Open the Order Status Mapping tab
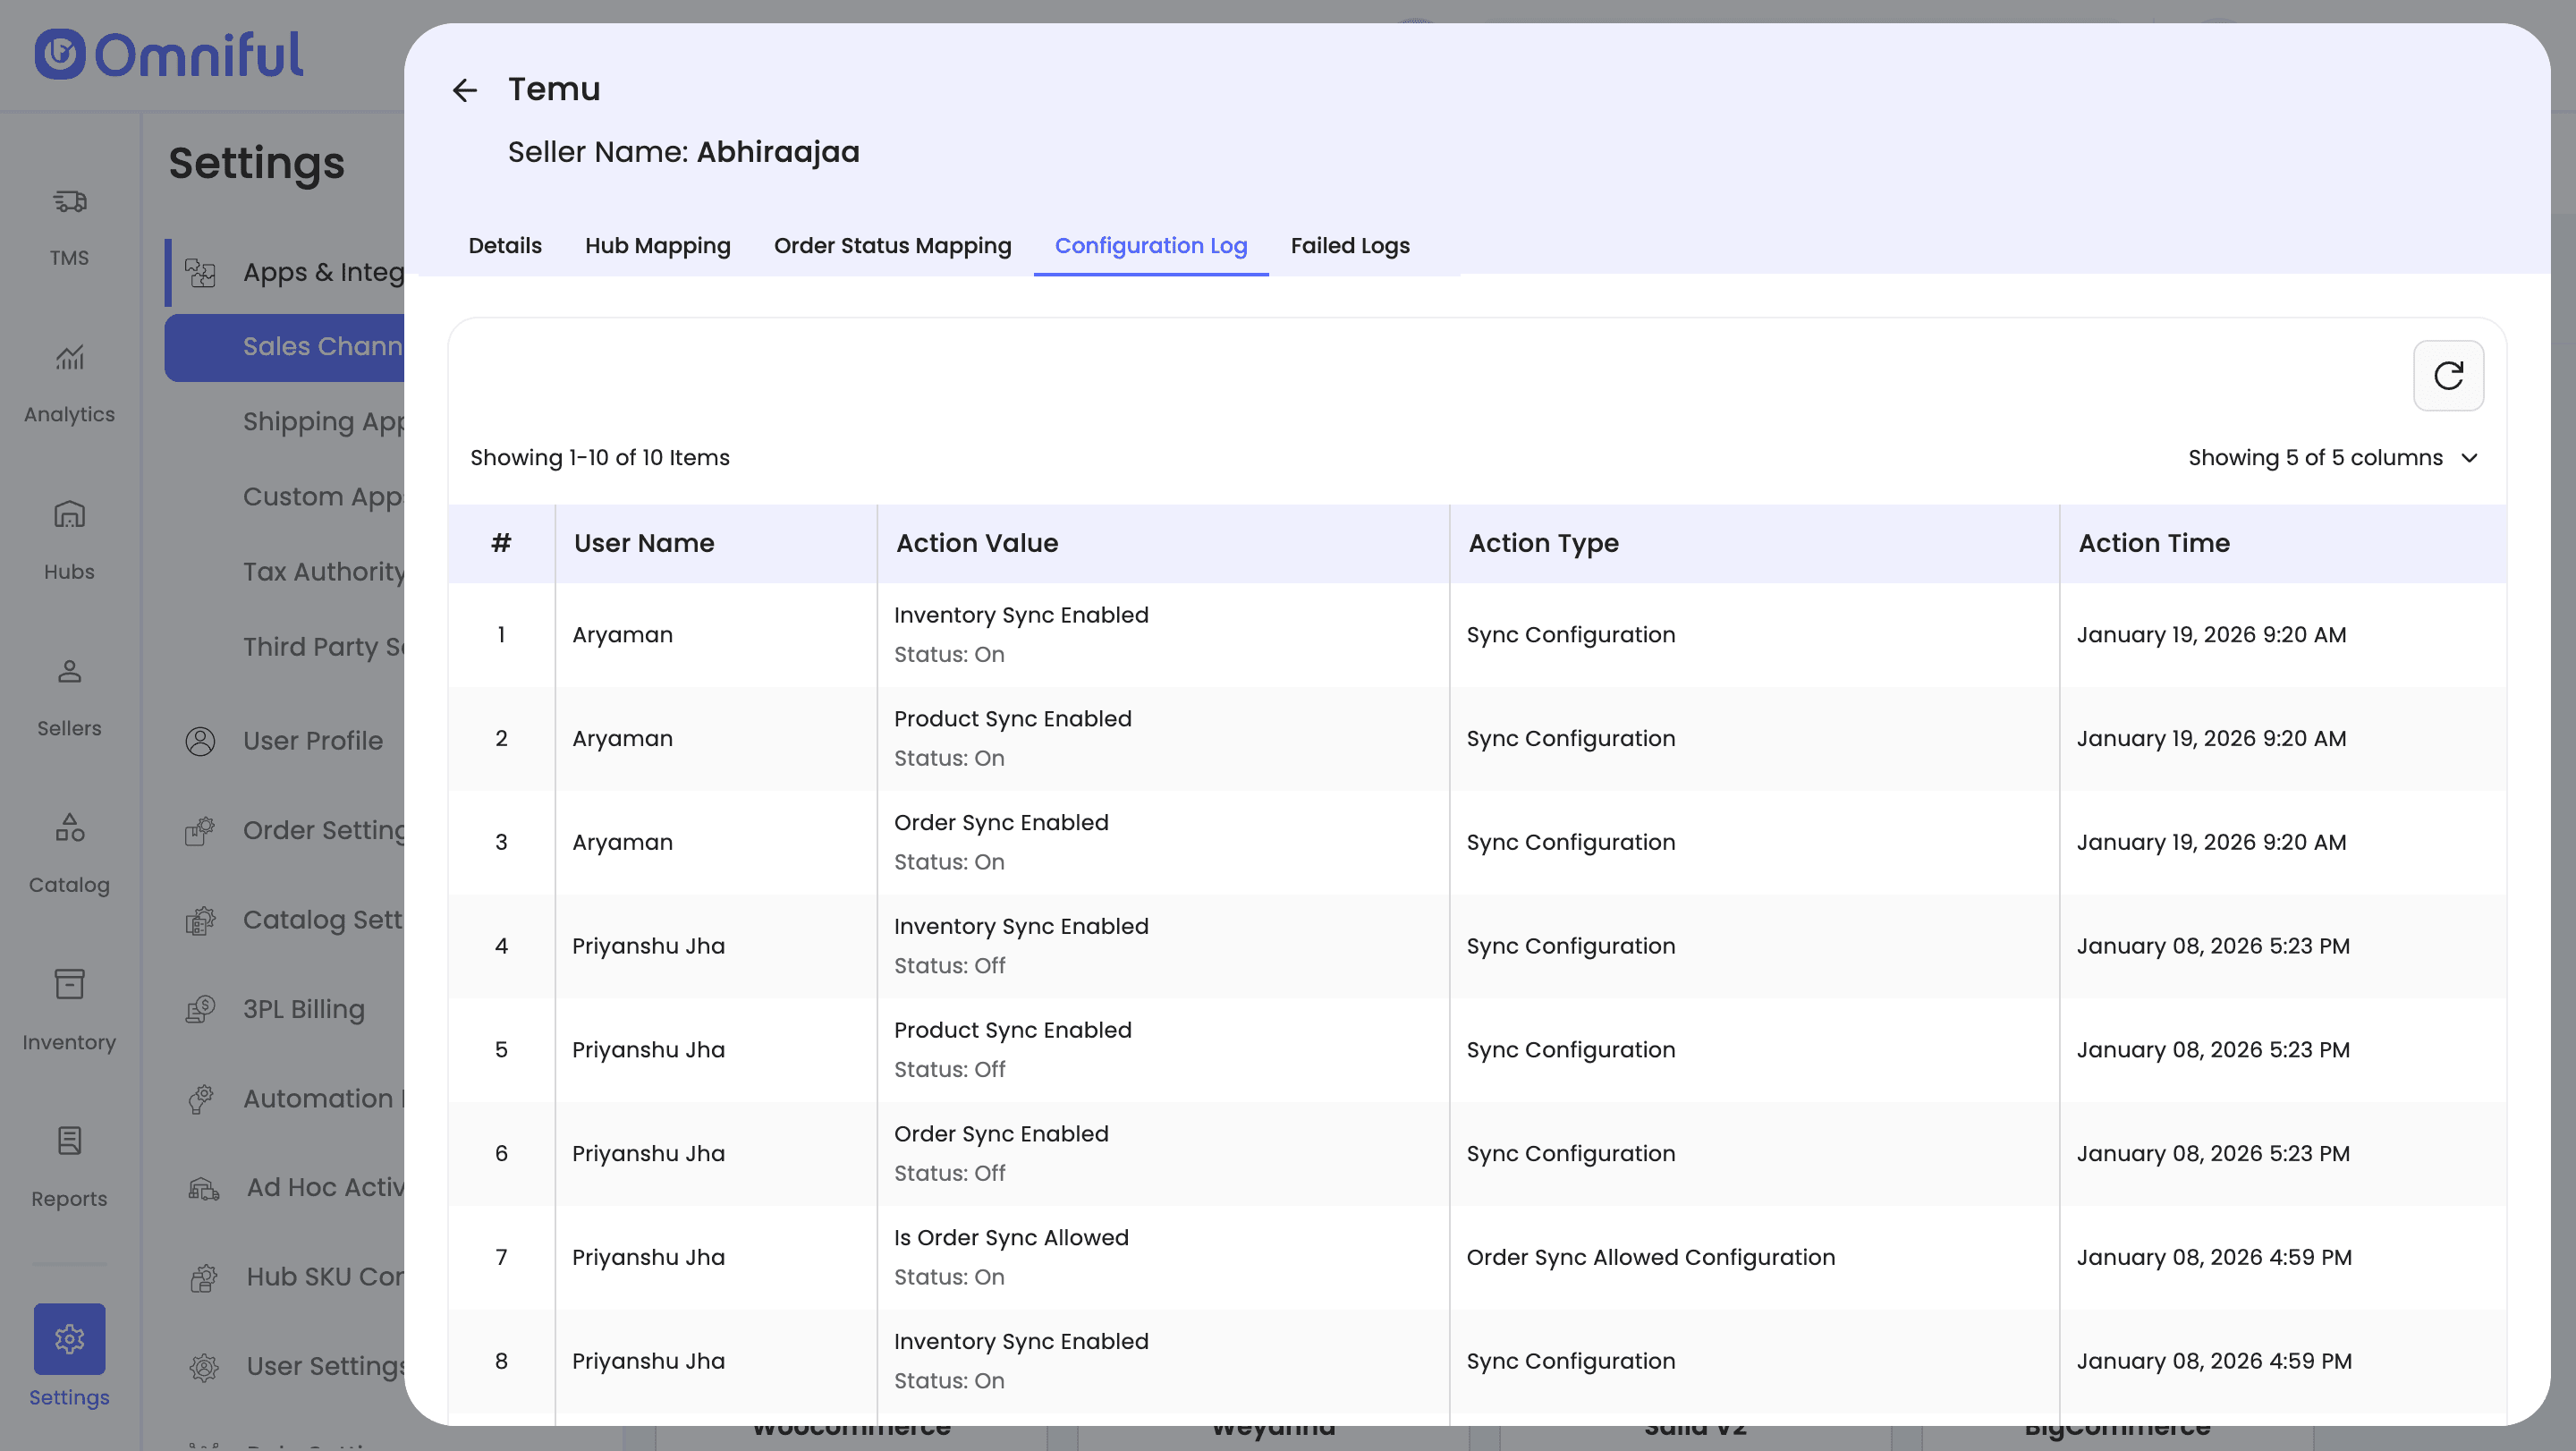2576x1451 pixels. [x=892, y=246]
